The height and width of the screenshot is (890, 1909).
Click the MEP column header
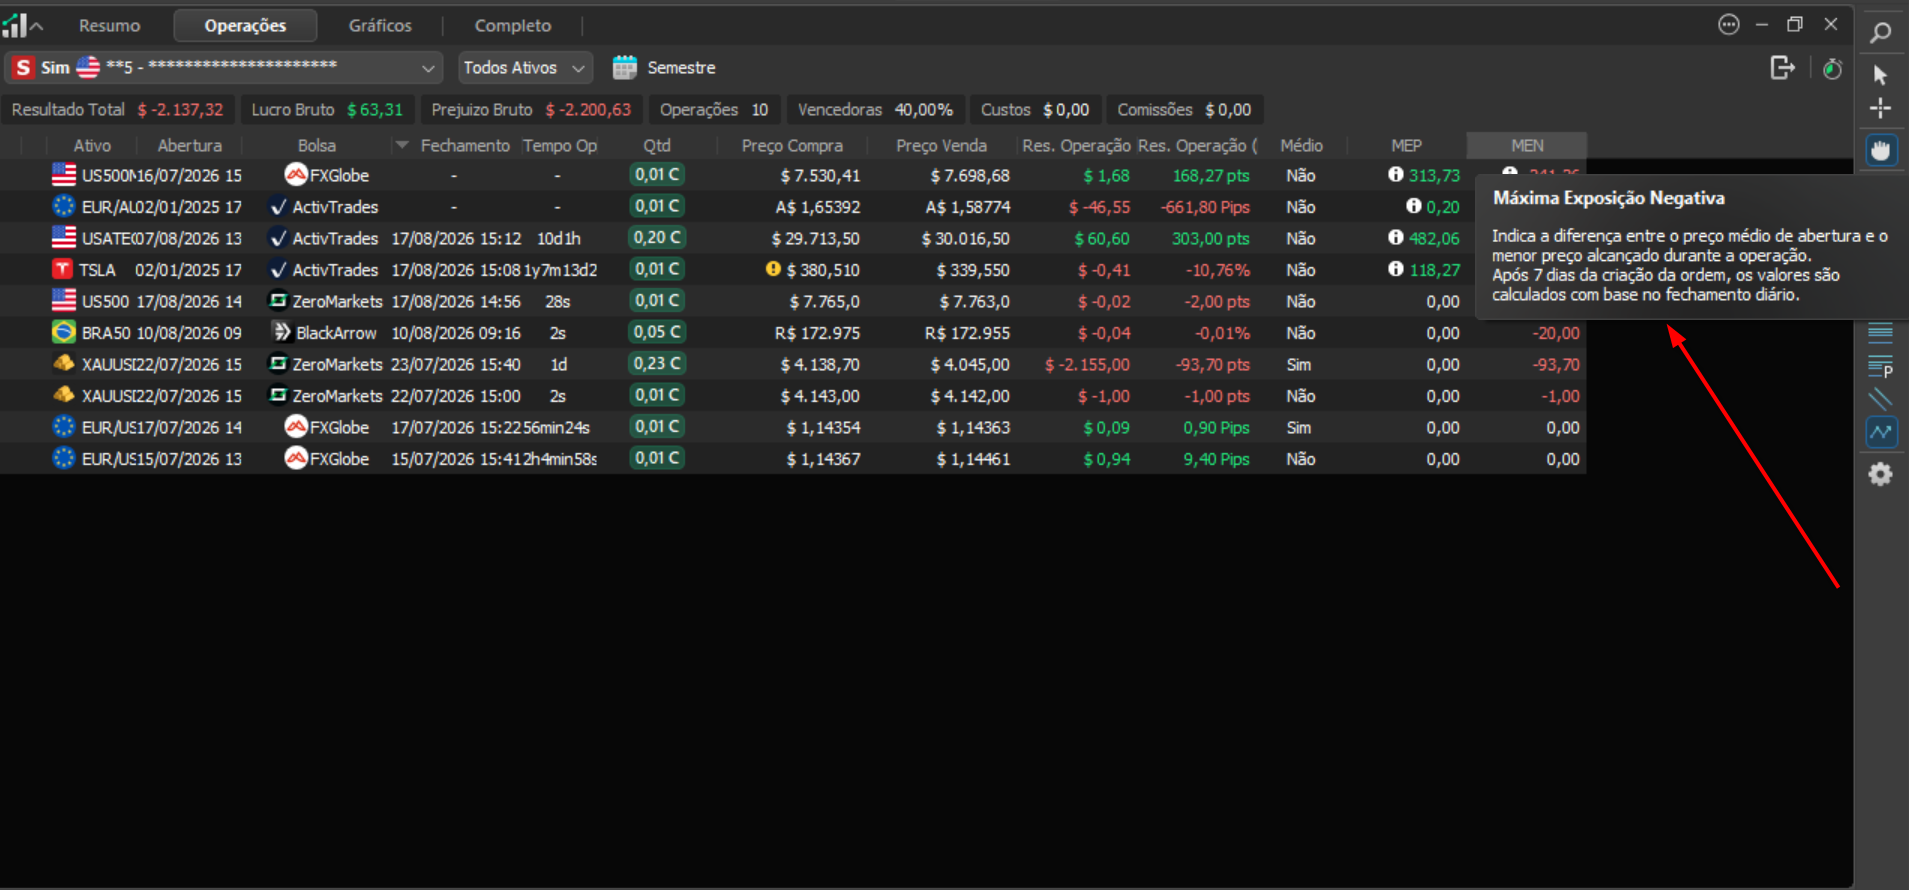(x=1406, y=145)
